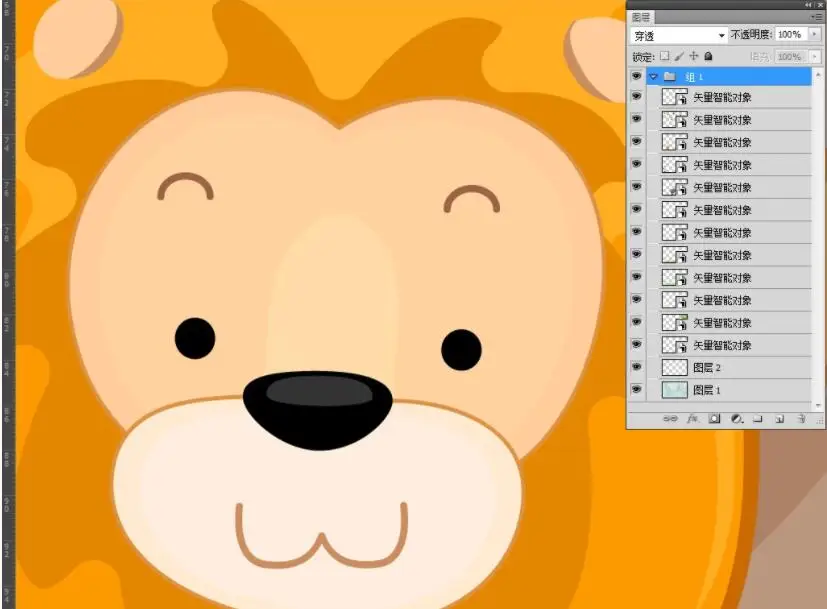Image resolution: width=827 pixels, height=609 pixels.
Task: Click the delete layer trash icon
Action: tap(801, 419)
